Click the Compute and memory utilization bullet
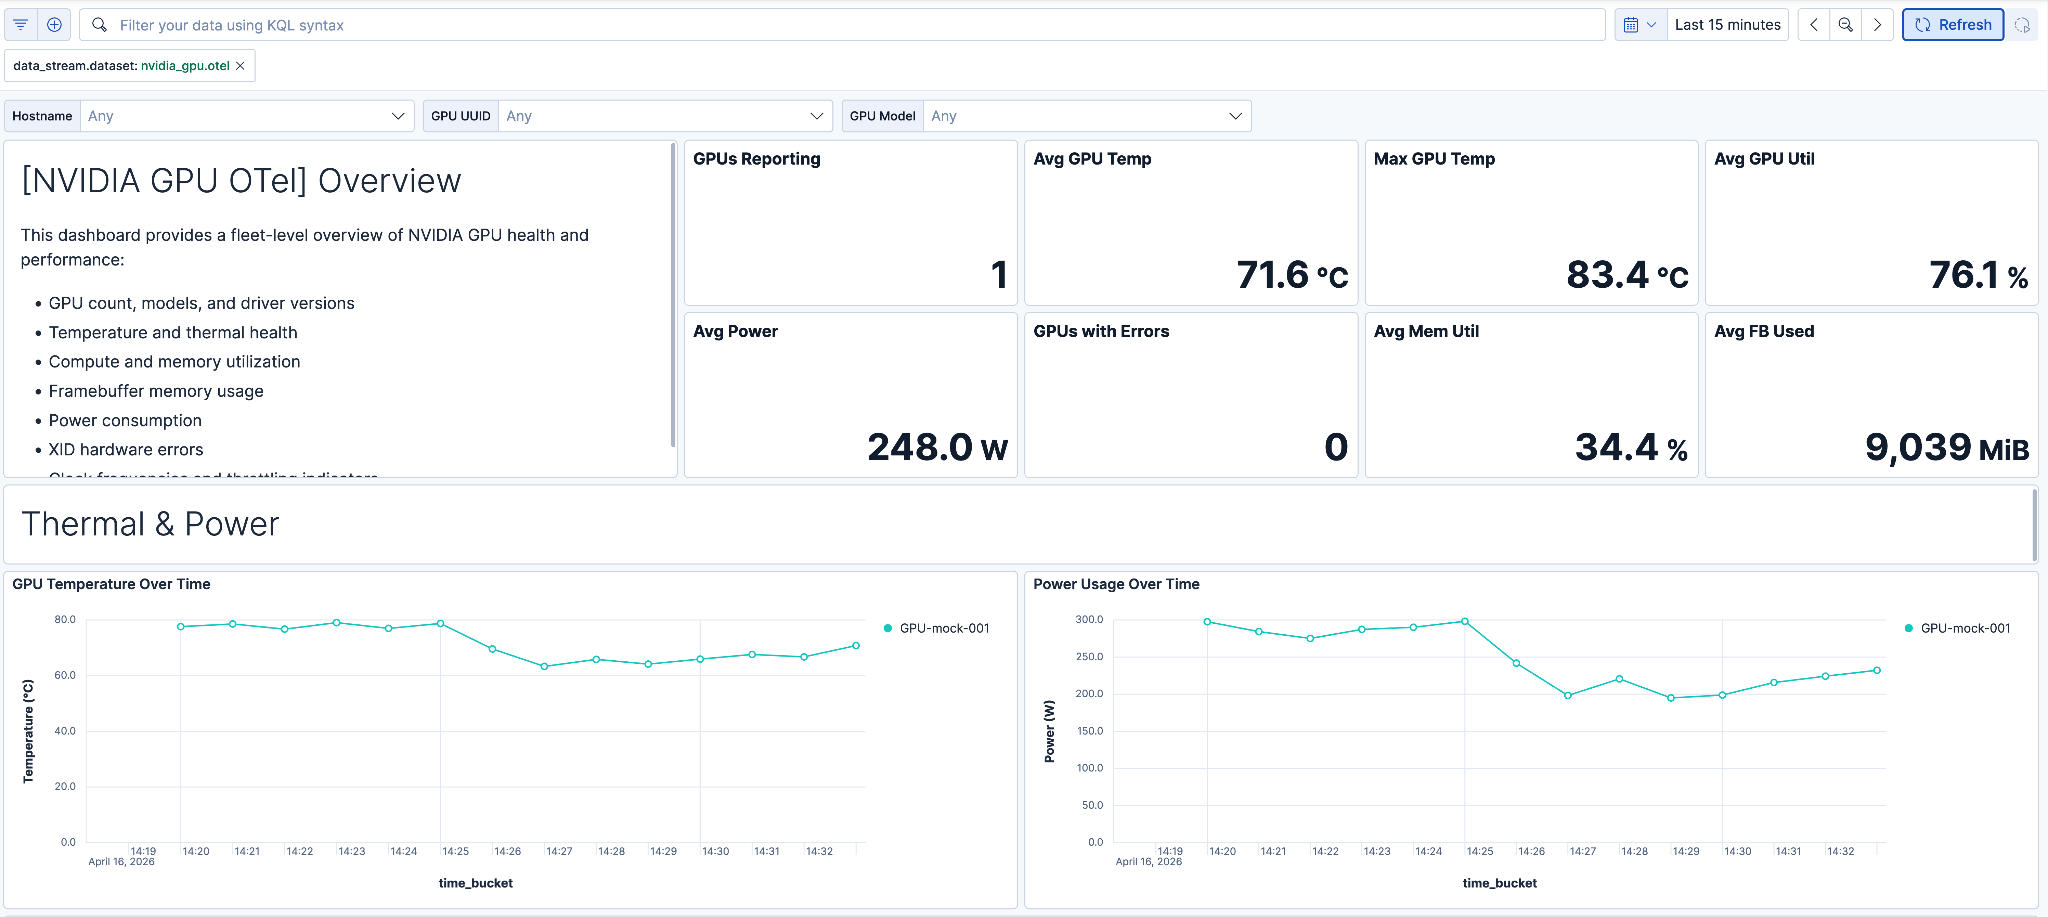This screenshot has width=2048, height=917. click(x=174, y=362)
